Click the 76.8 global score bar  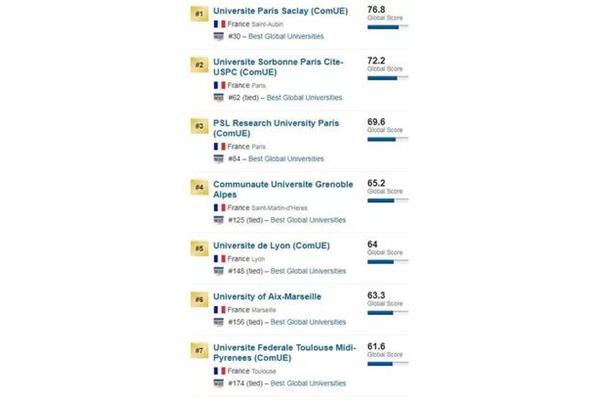click(x=388, y=27)
